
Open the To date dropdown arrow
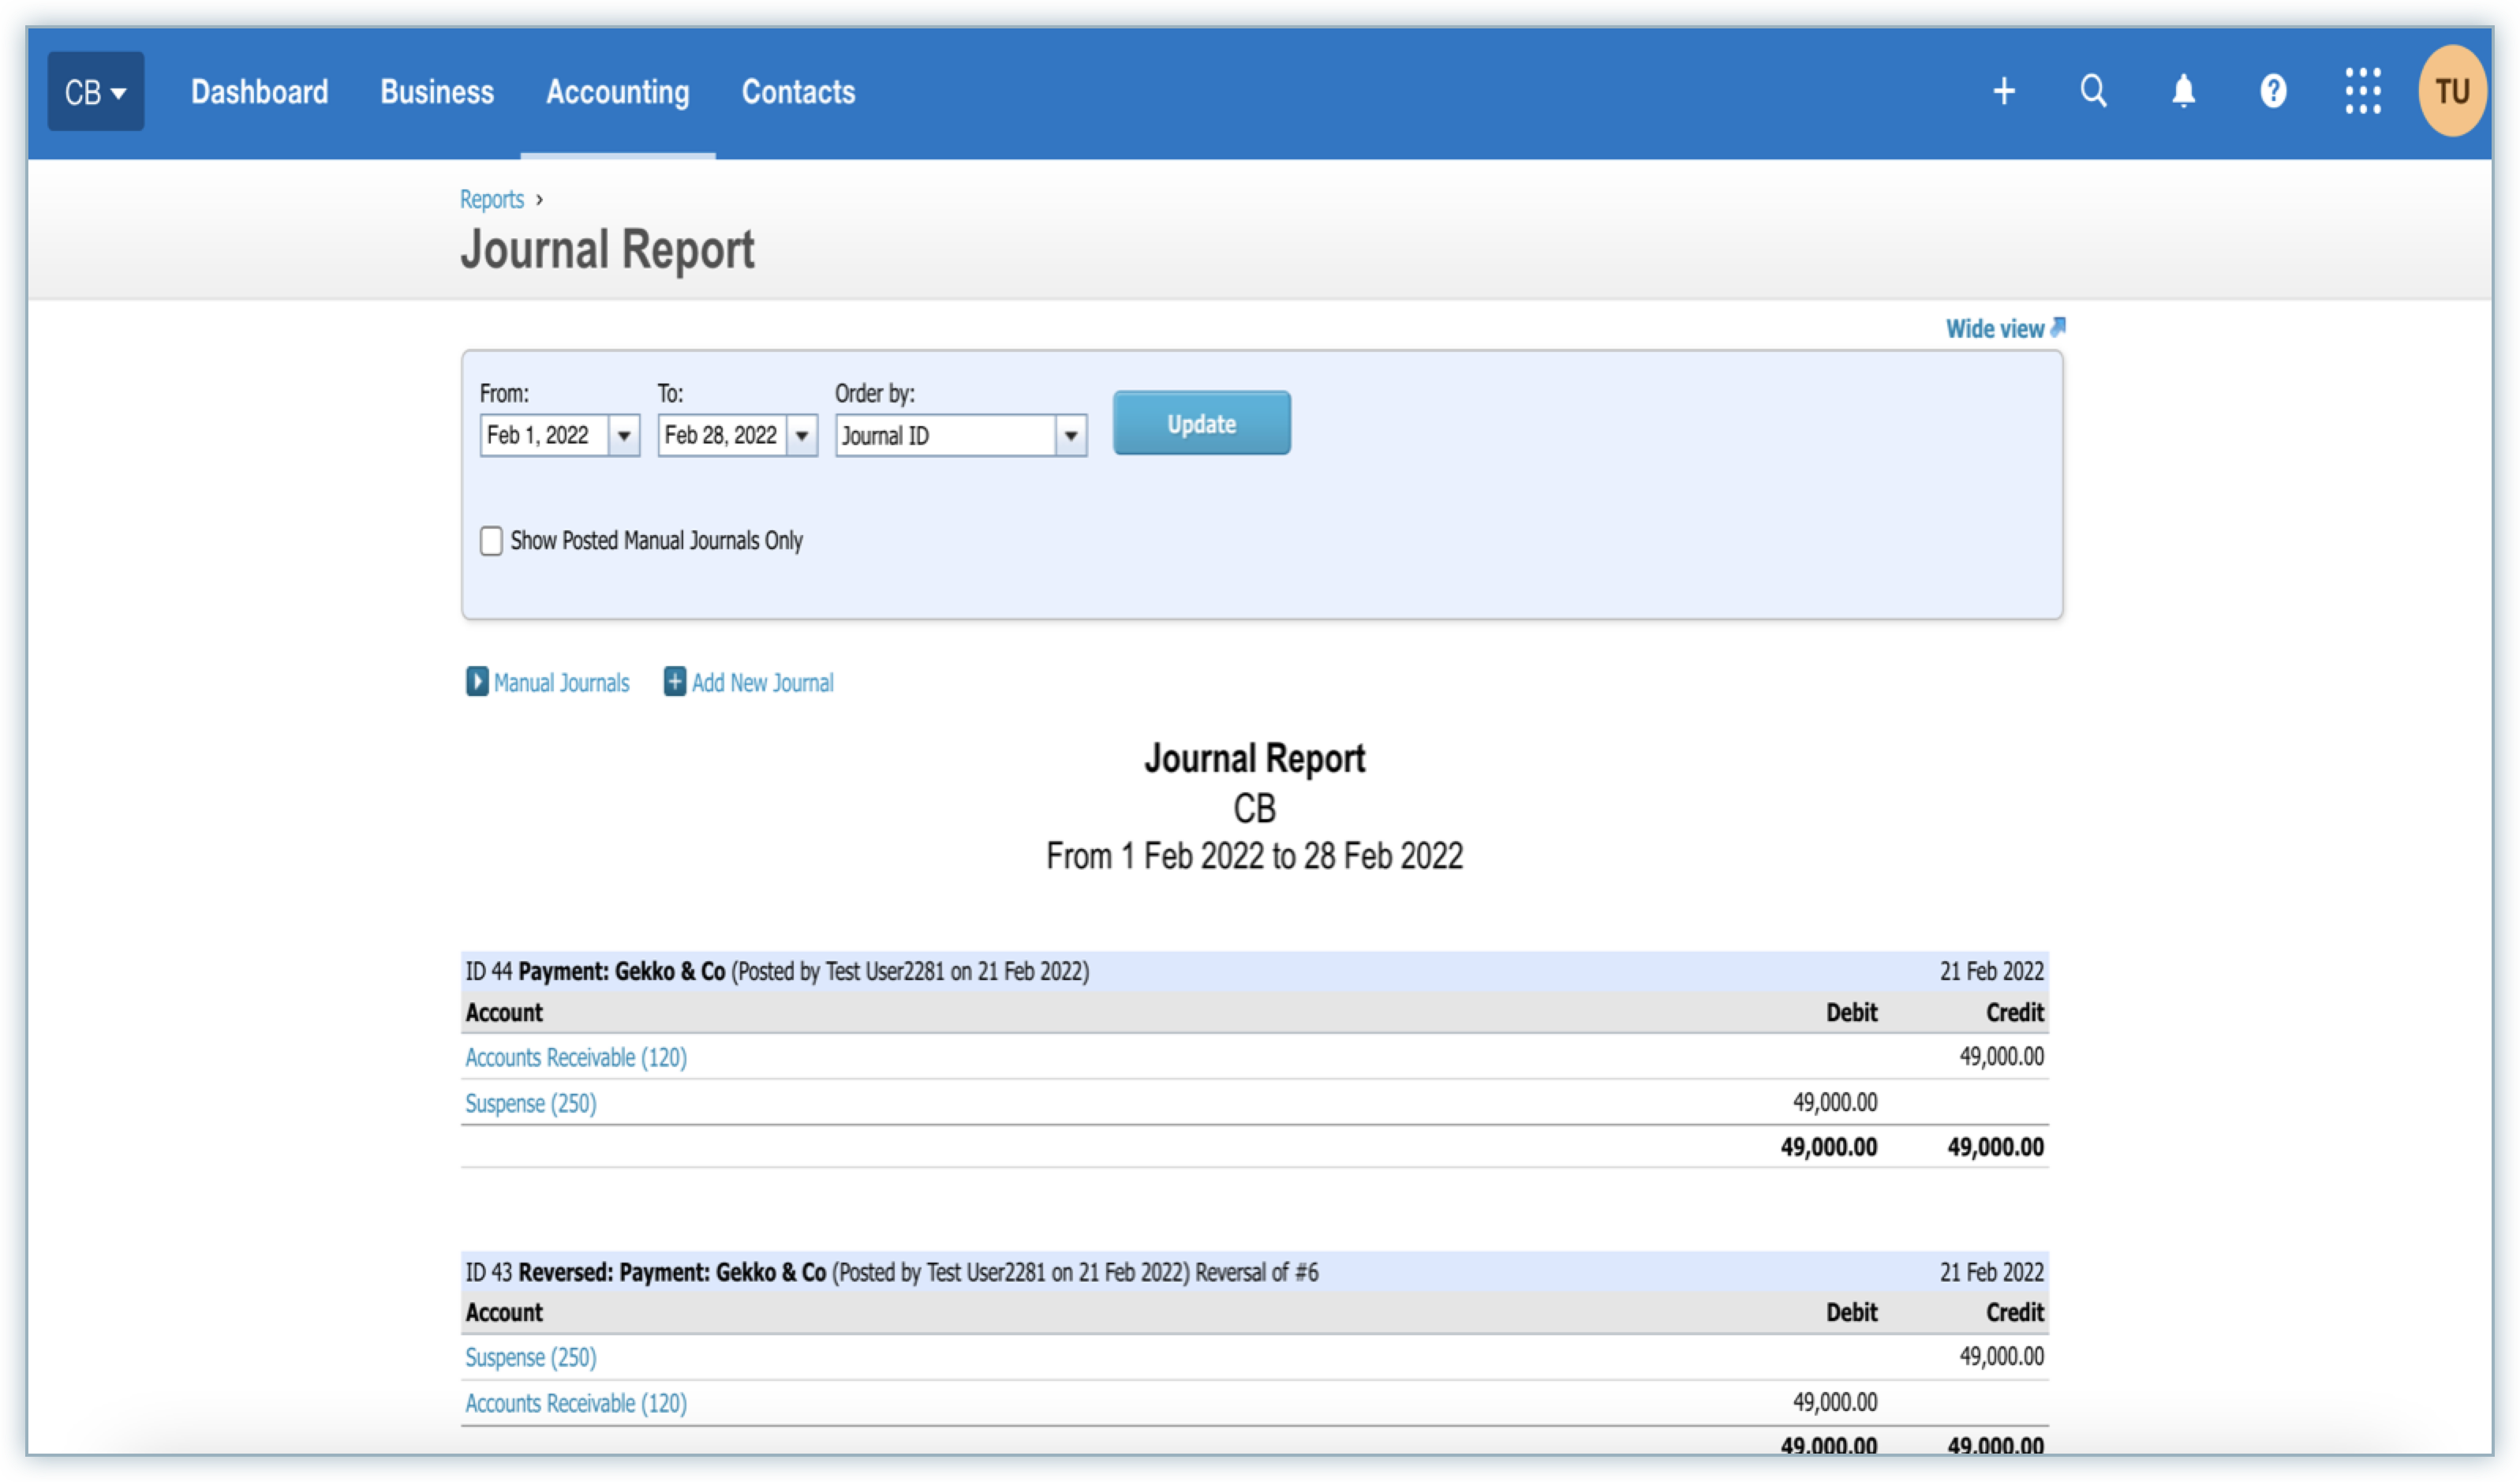(x=802, y=436)
